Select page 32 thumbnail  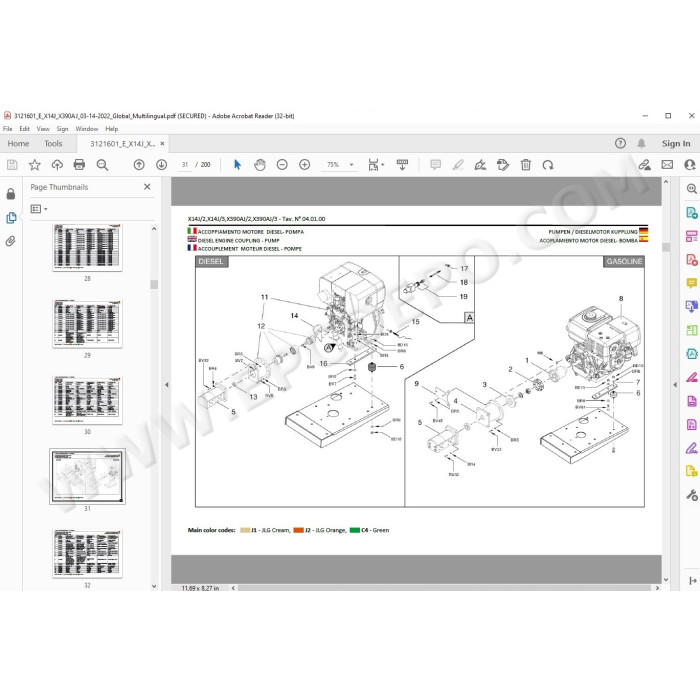click(x=87, y=554)
